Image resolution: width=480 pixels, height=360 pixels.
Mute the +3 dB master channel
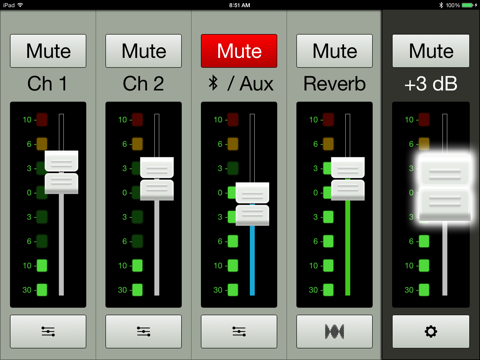click(x=431, y=51)
